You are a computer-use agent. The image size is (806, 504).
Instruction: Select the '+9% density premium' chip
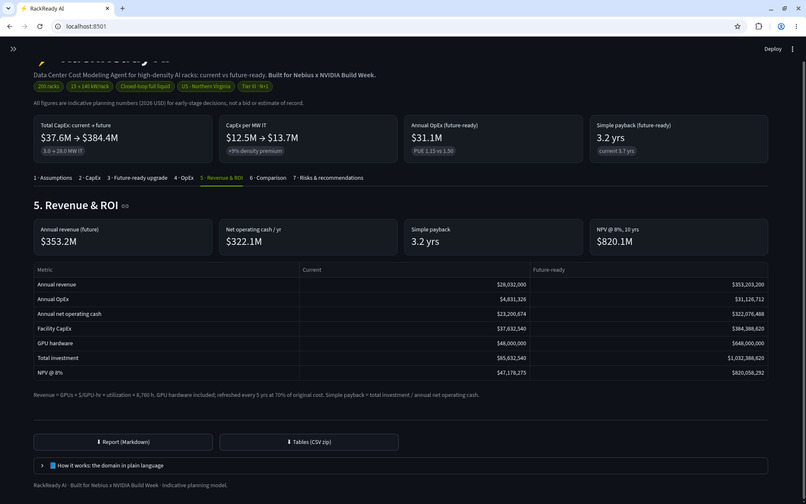click(x=255, y=151)
